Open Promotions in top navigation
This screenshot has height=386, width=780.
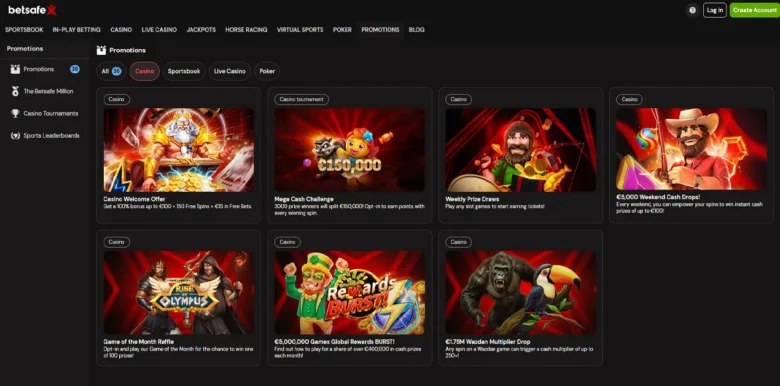click(x=381, y=30)
